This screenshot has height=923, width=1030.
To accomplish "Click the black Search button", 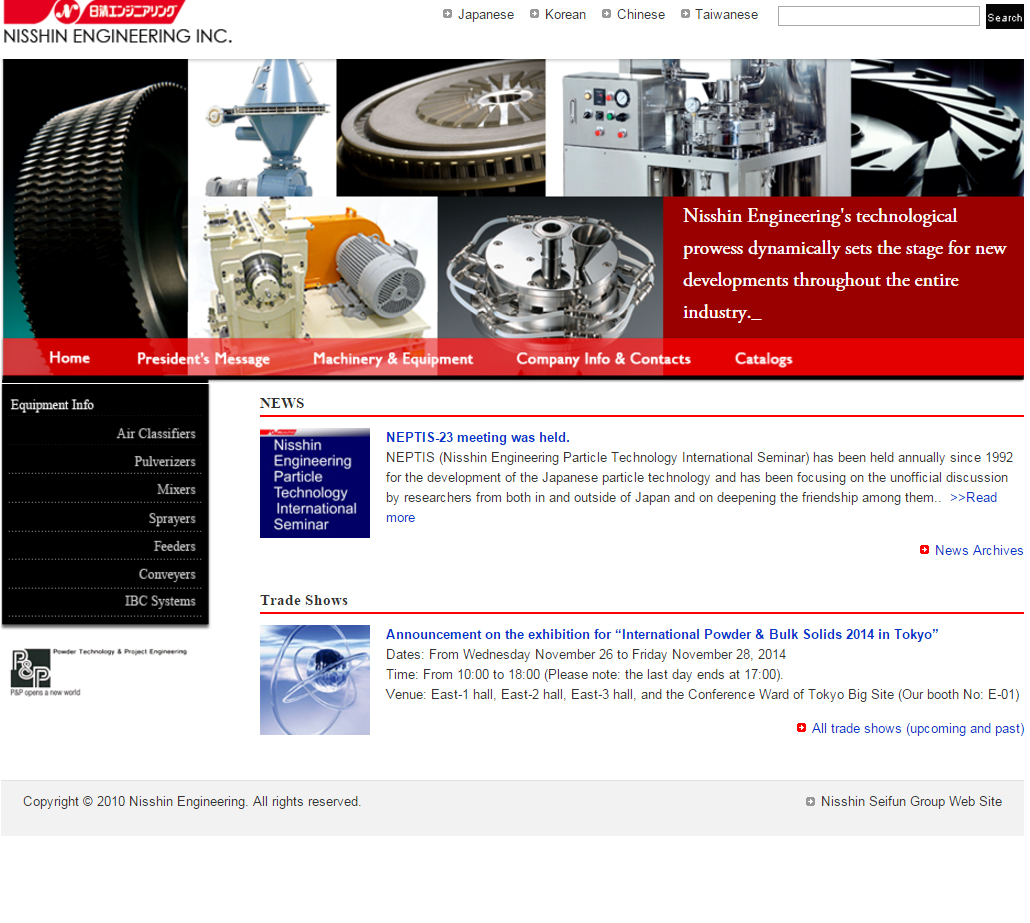I will click(x=1004, y=17).
